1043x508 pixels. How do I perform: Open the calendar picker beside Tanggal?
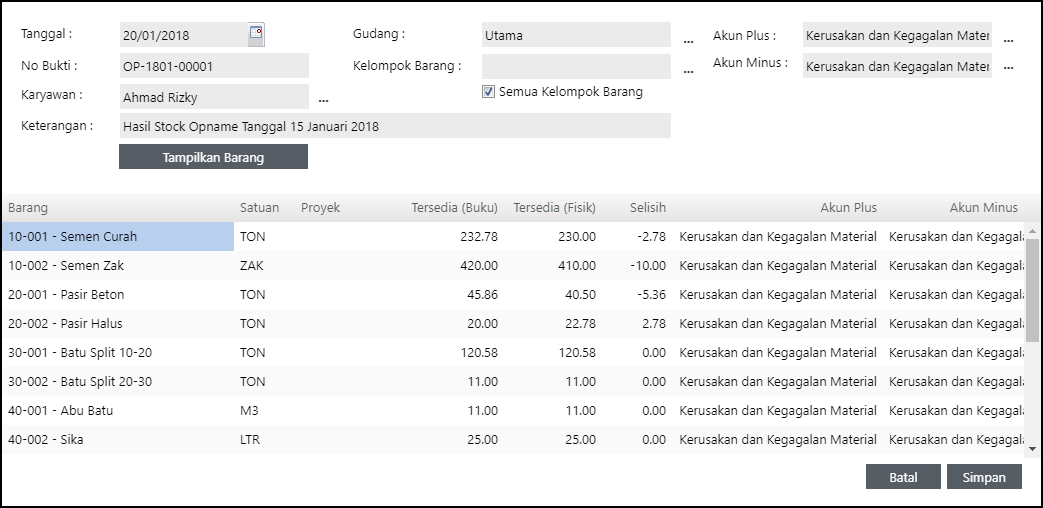(x=256, y=35)
